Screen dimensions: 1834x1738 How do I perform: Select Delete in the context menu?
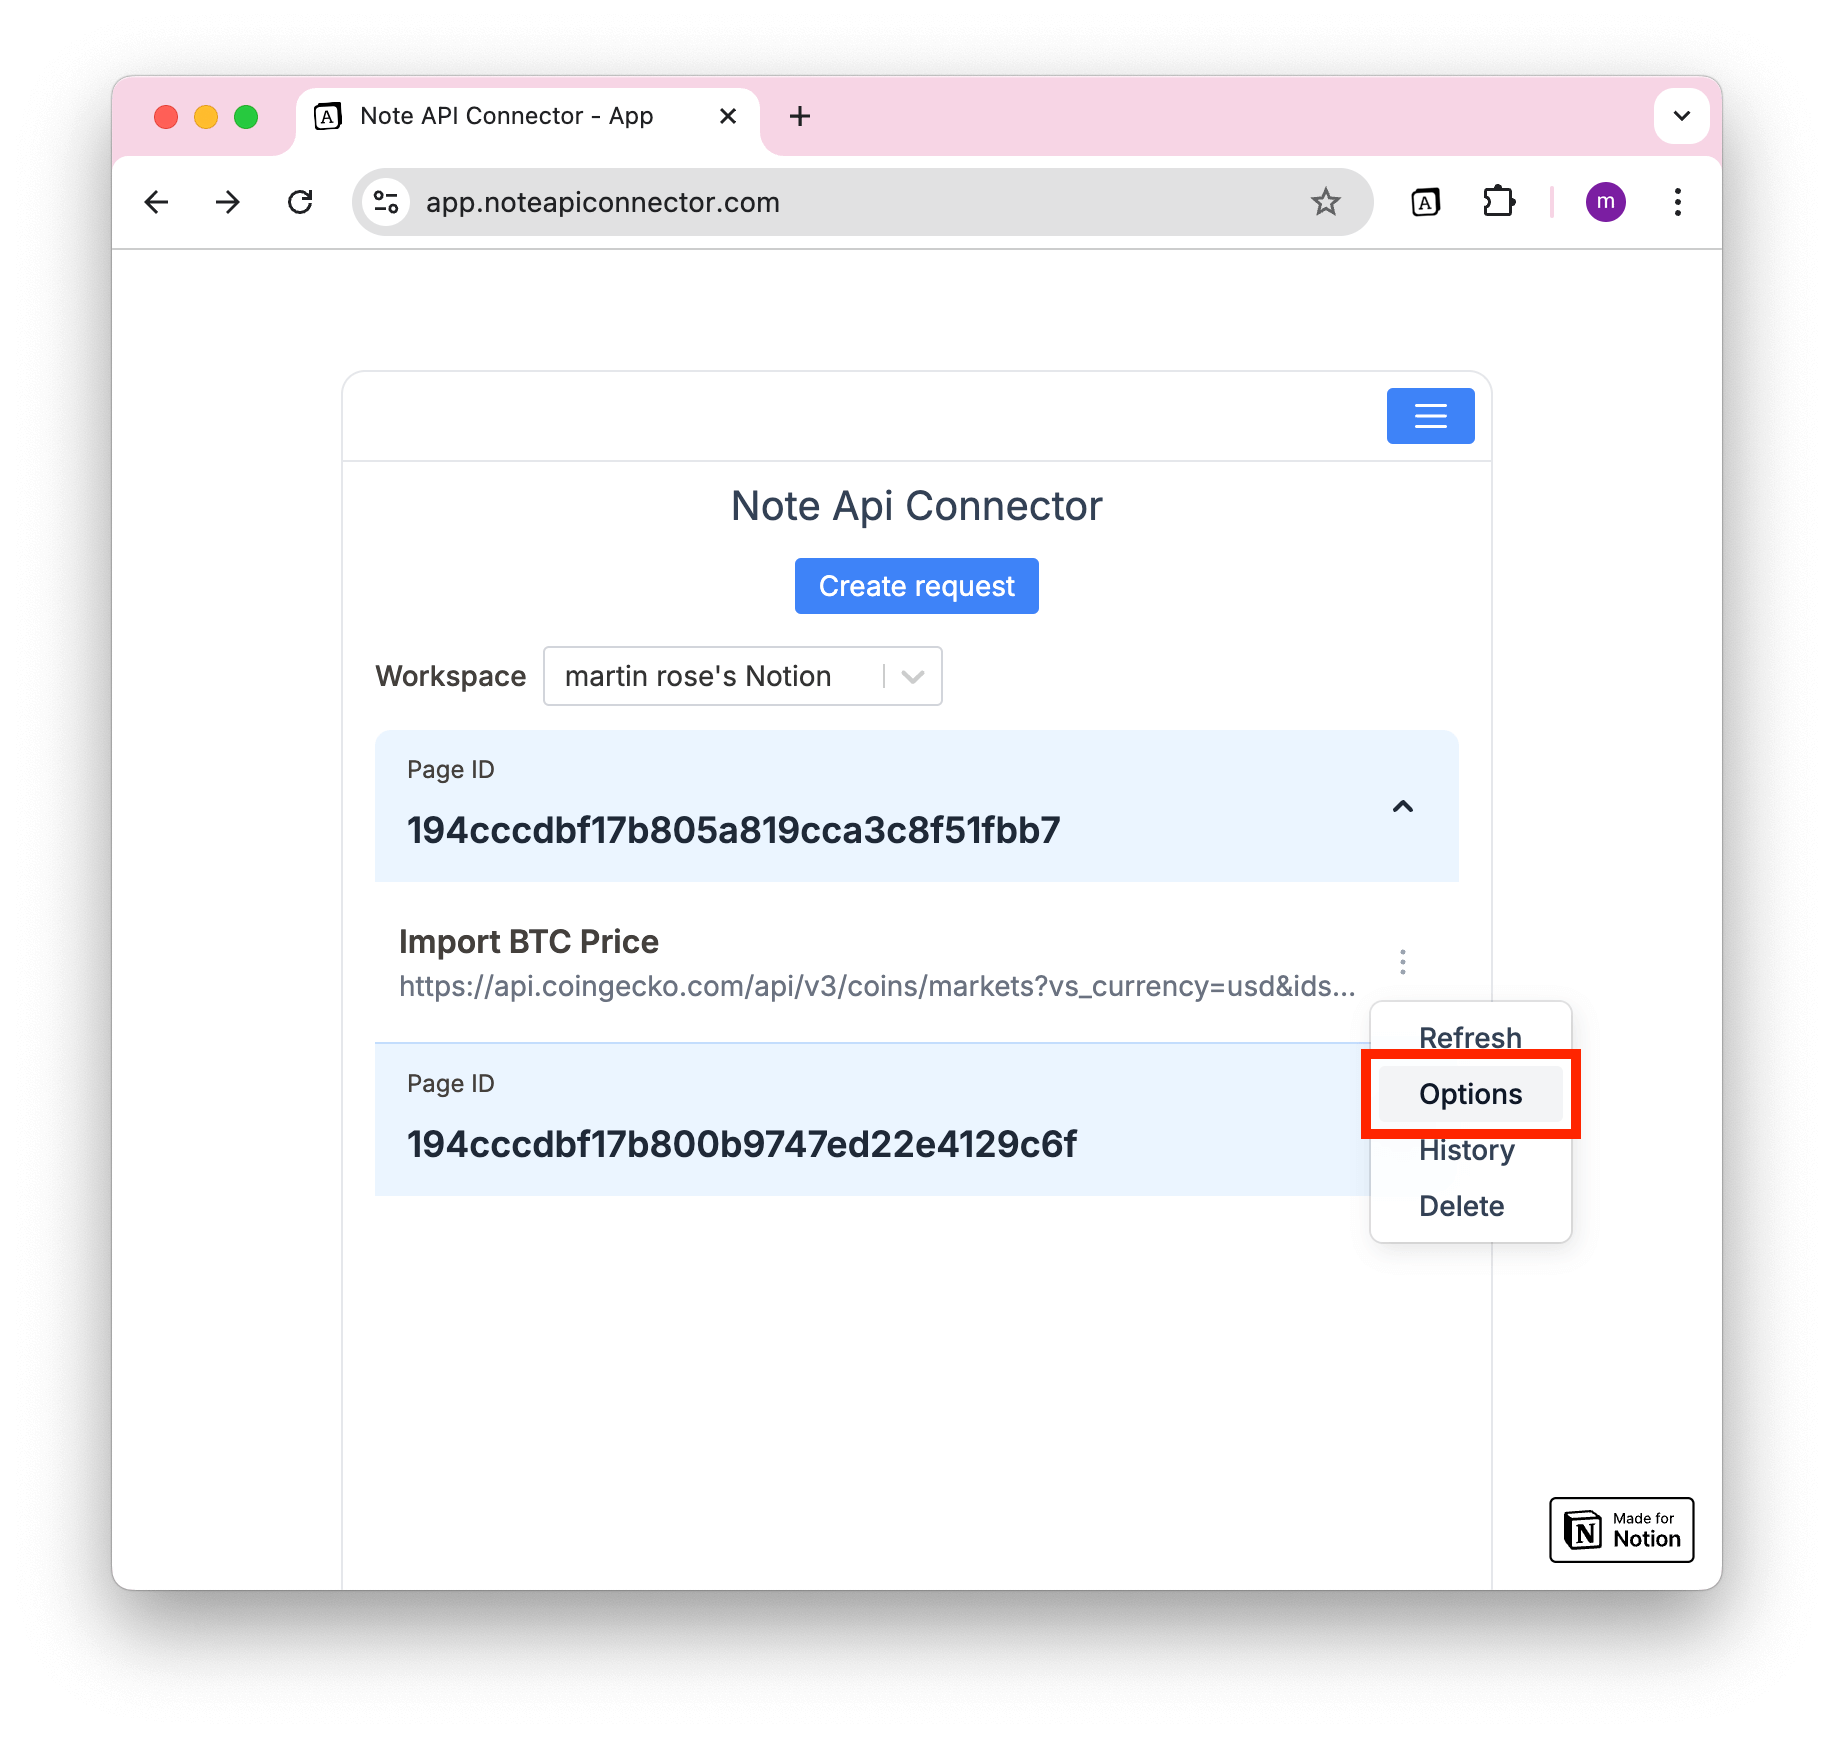pos(1461,1206)
